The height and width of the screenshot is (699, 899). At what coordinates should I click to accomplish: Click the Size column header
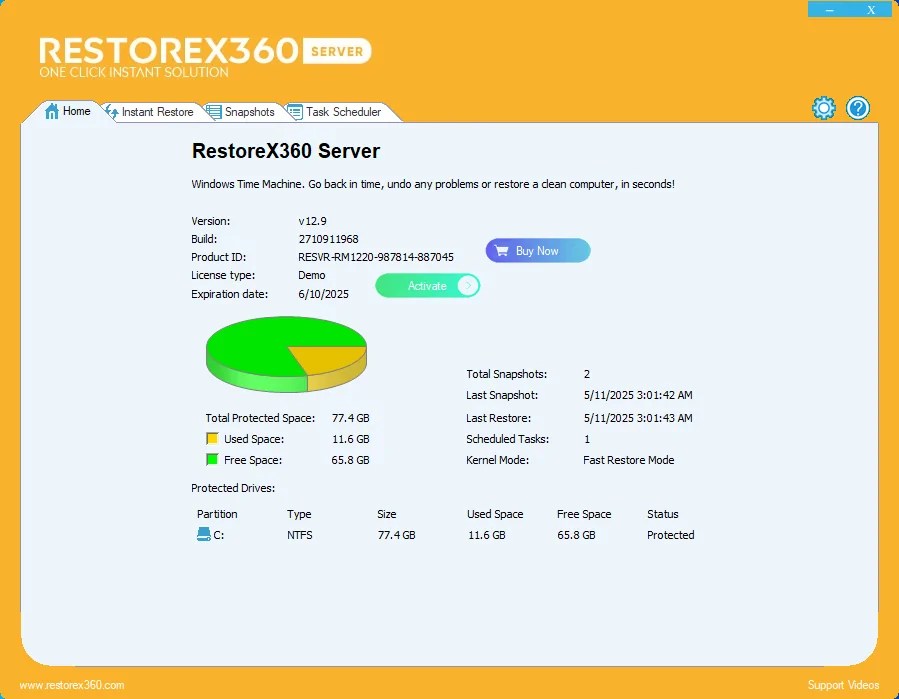tap(386, 514)
